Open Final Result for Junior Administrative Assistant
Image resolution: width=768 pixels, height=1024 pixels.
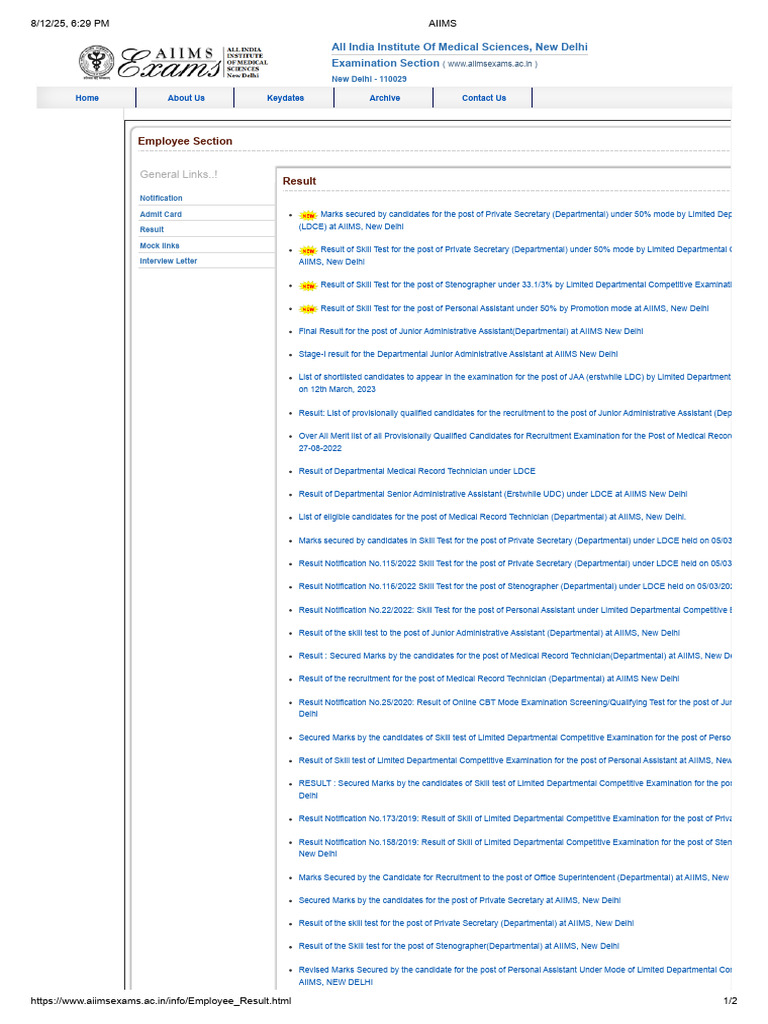click(471, 332)
